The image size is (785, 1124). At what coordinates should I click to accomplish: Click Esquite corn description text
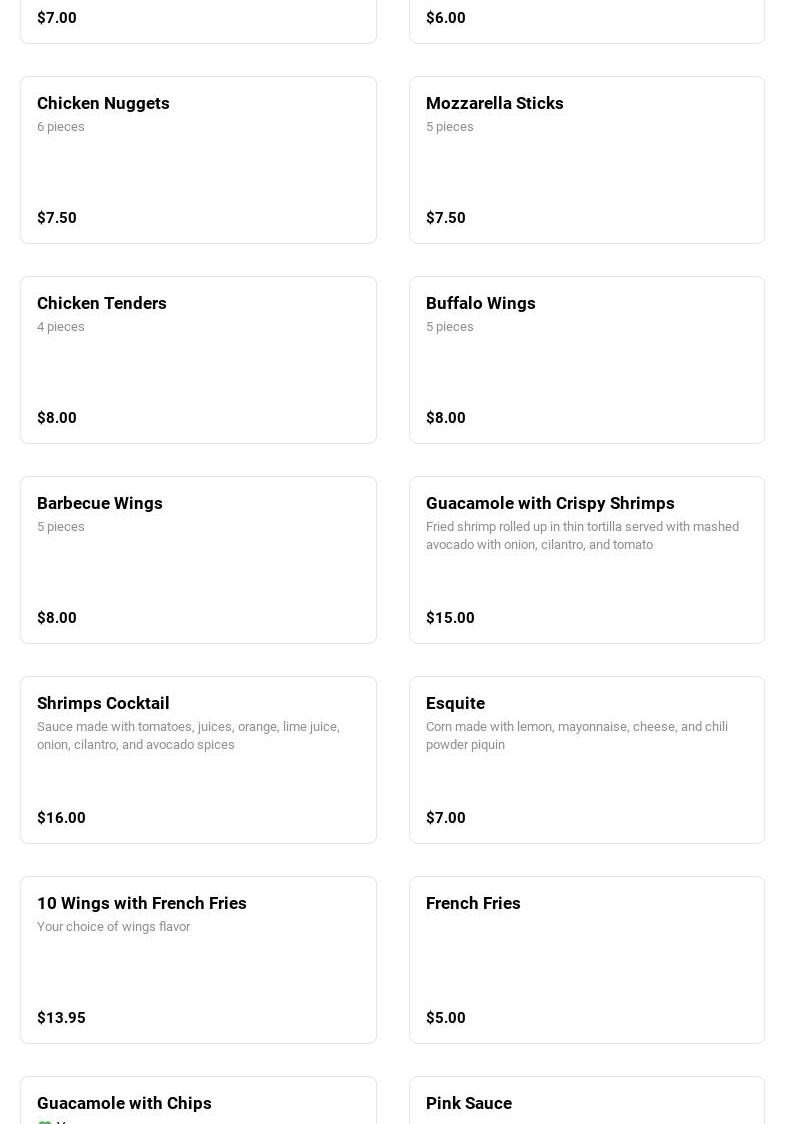[576, 735]
